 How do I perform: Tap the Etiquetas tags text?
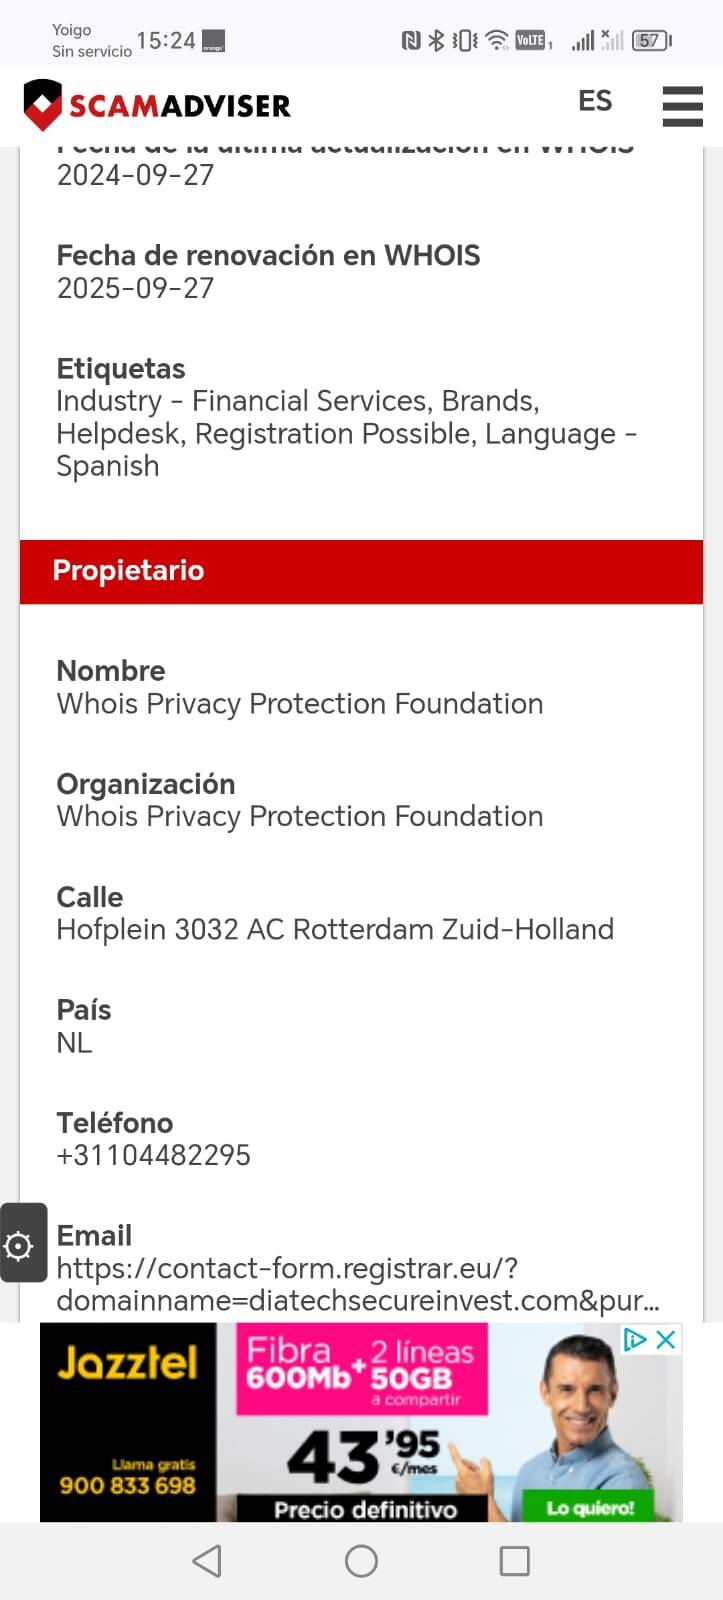(346, 434)
